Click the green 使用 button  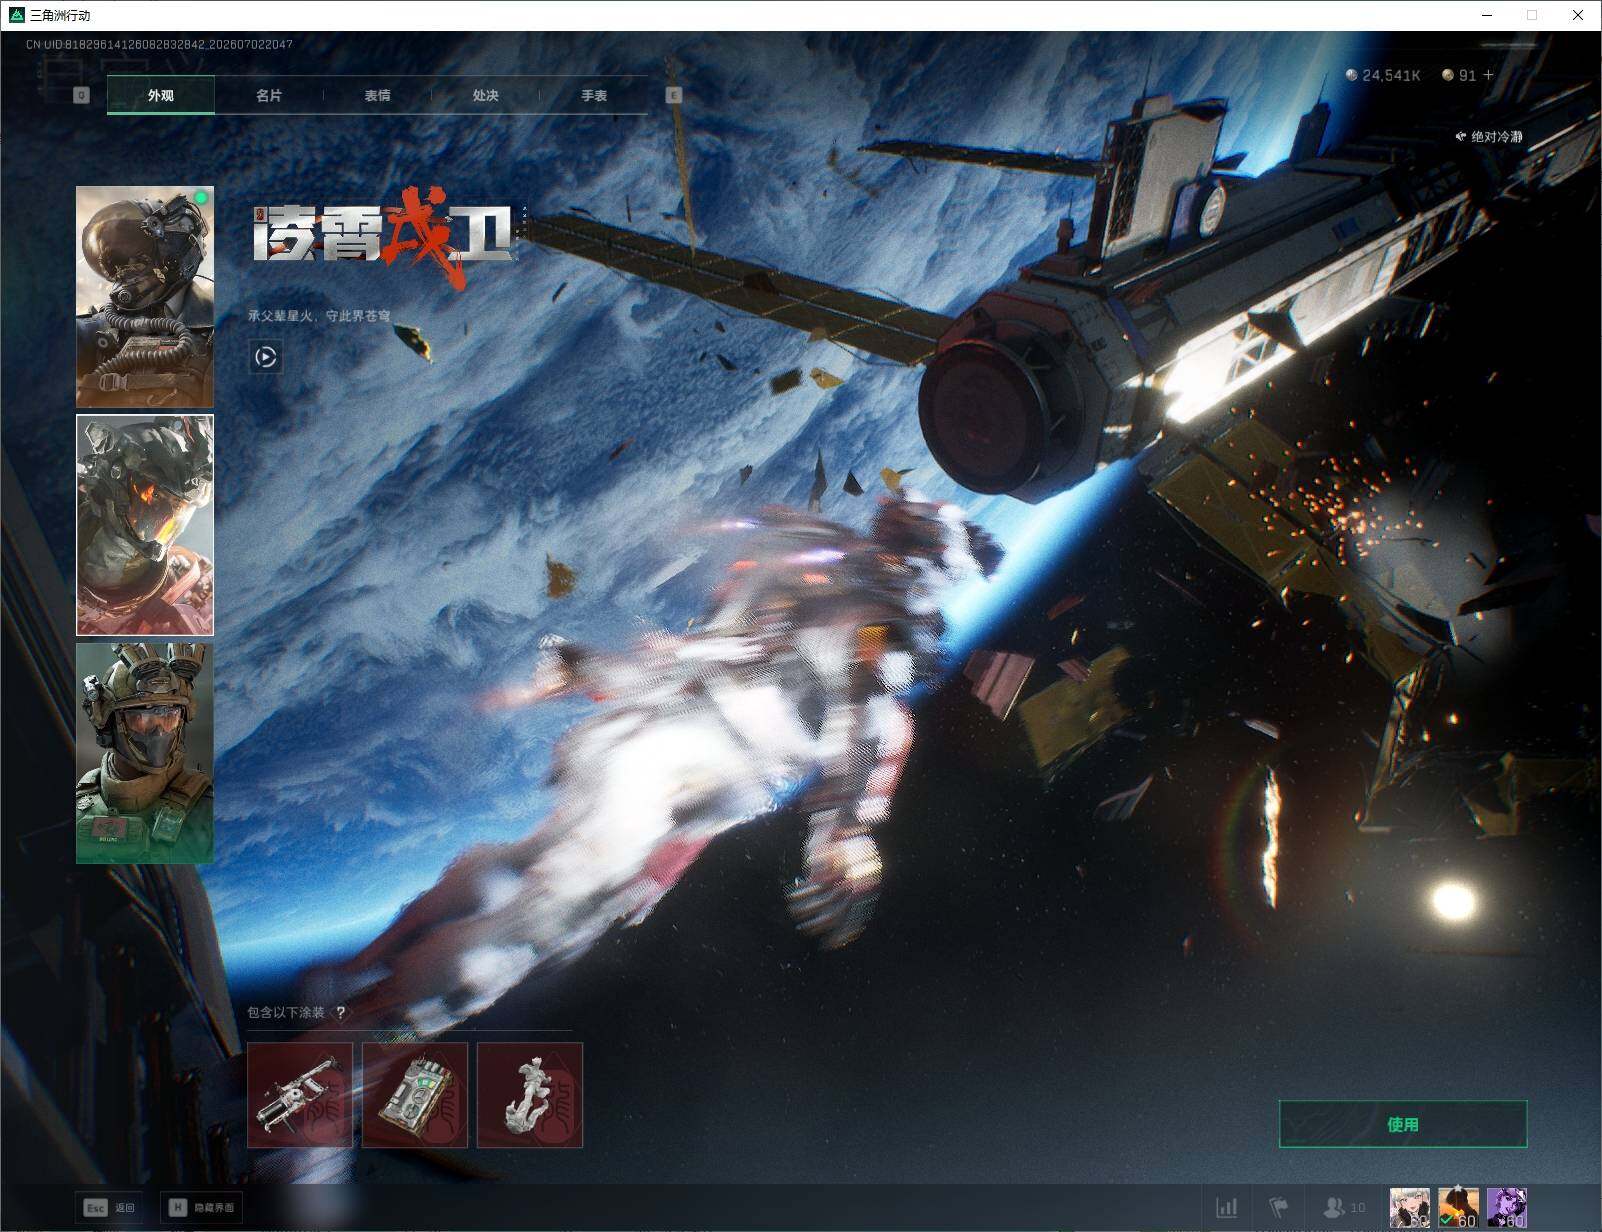point(1403,1124)
